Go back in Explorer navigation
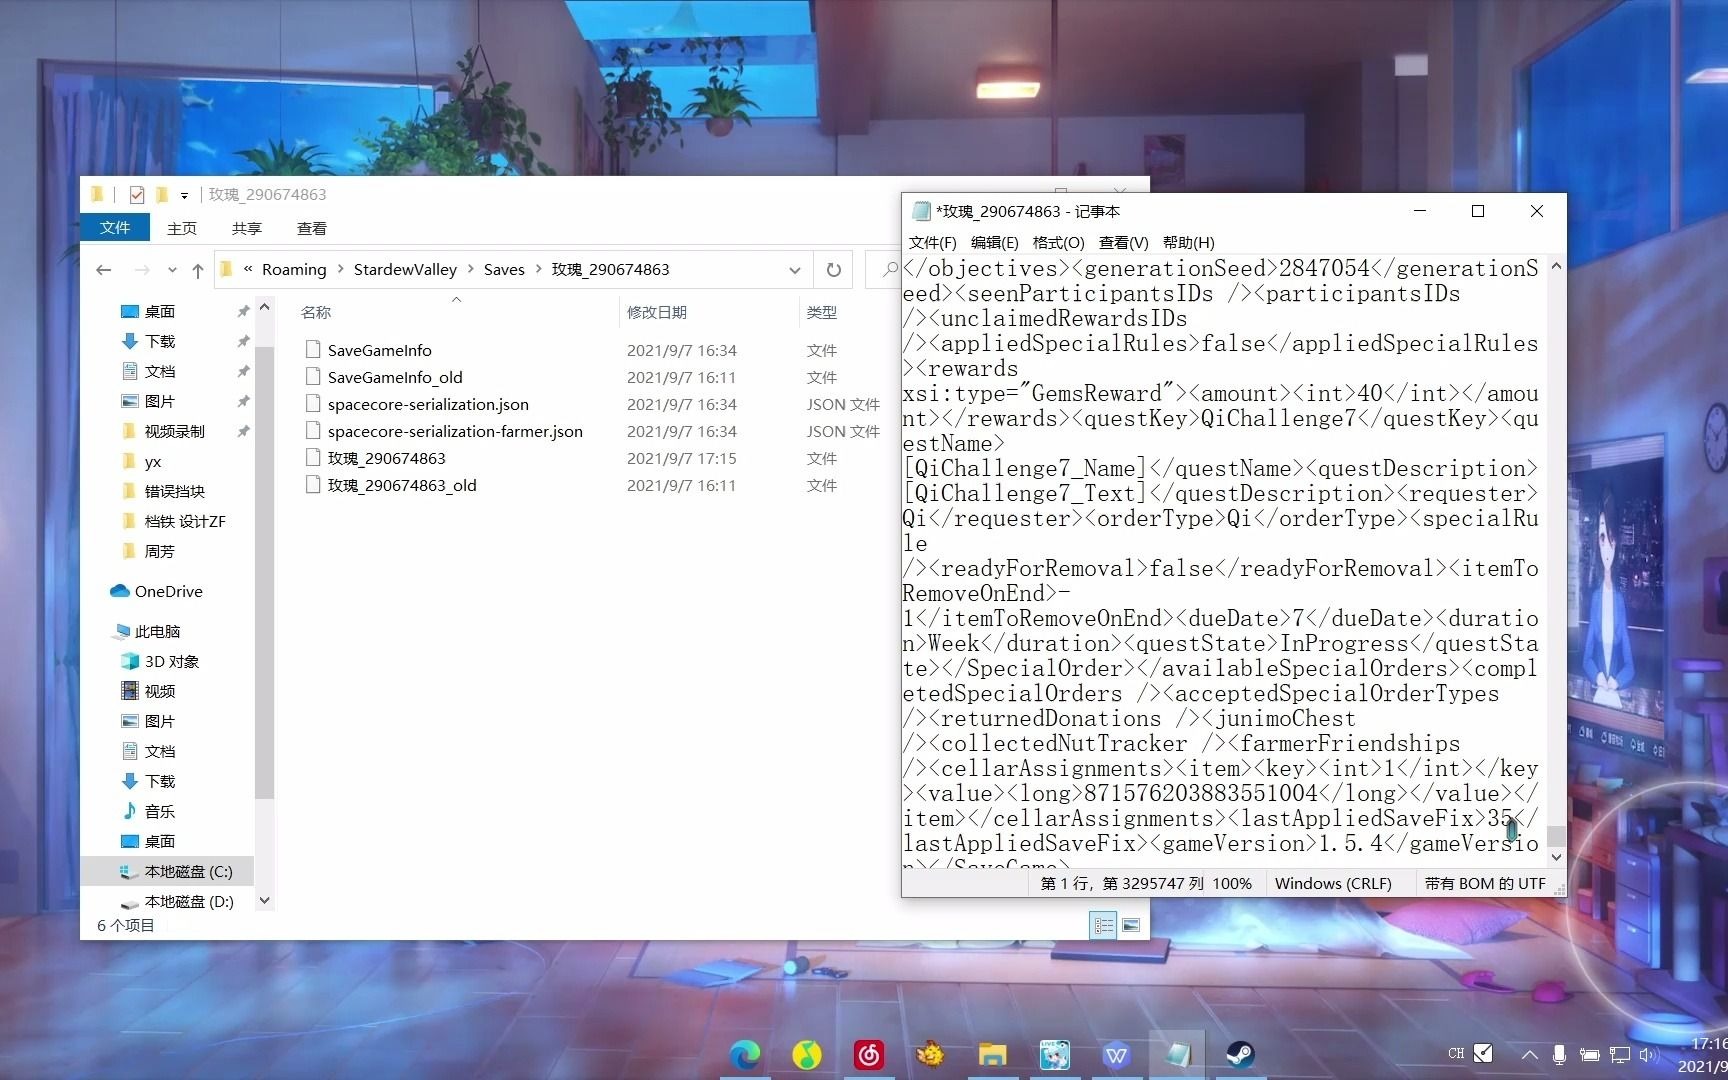Image resolution: width=1728 pixels, height=1080 pixels. tap(104, 270)
